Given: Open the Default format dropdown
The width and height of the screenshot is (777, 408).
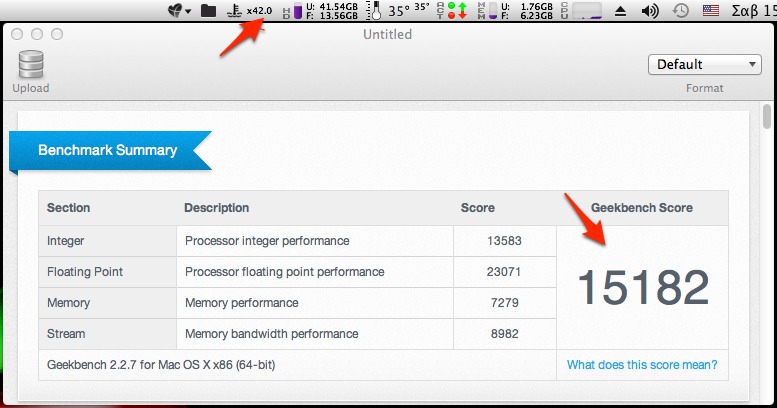Looking at the screenshot, I should click(704, 64).
